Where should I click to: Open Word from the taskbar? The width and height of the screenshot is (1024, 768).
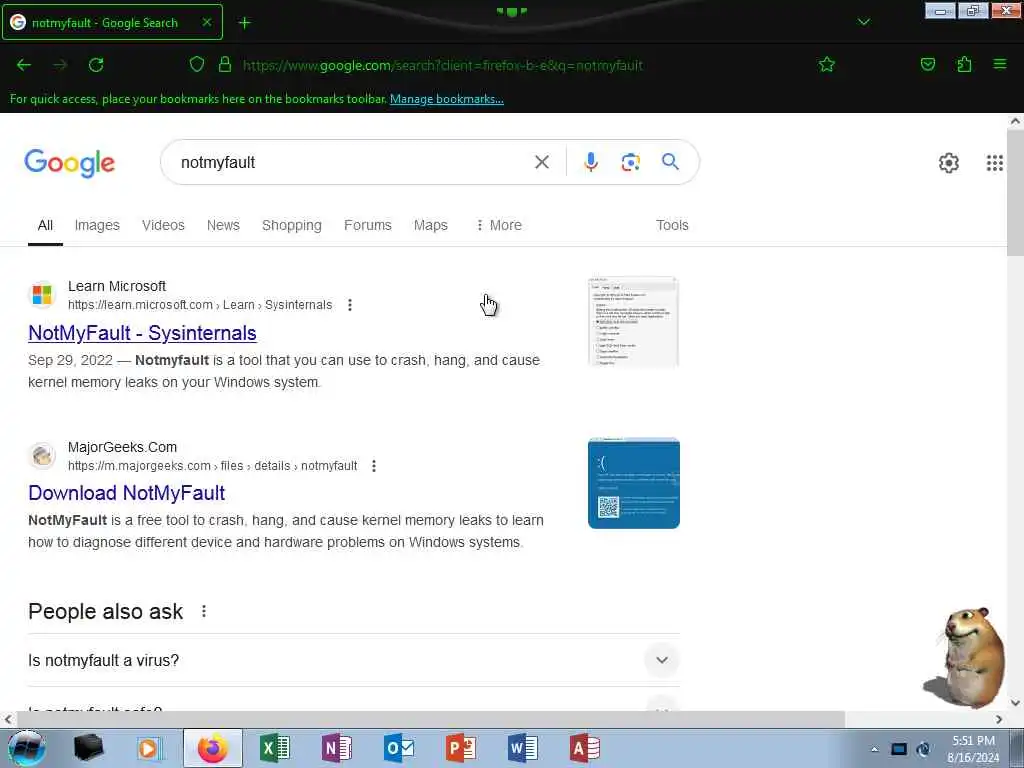pyautogui.click(x=522, y=748)
